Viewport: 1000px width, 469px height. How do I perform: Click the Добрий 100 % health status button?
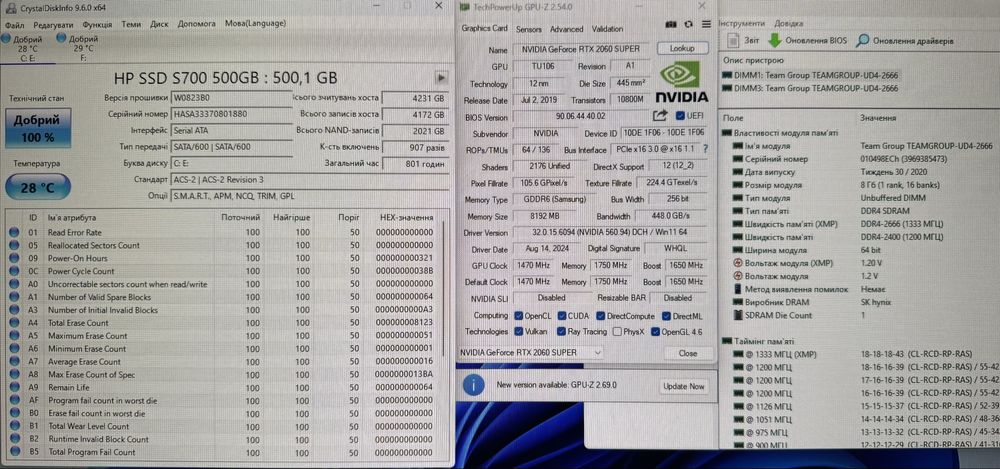(38, 128)
